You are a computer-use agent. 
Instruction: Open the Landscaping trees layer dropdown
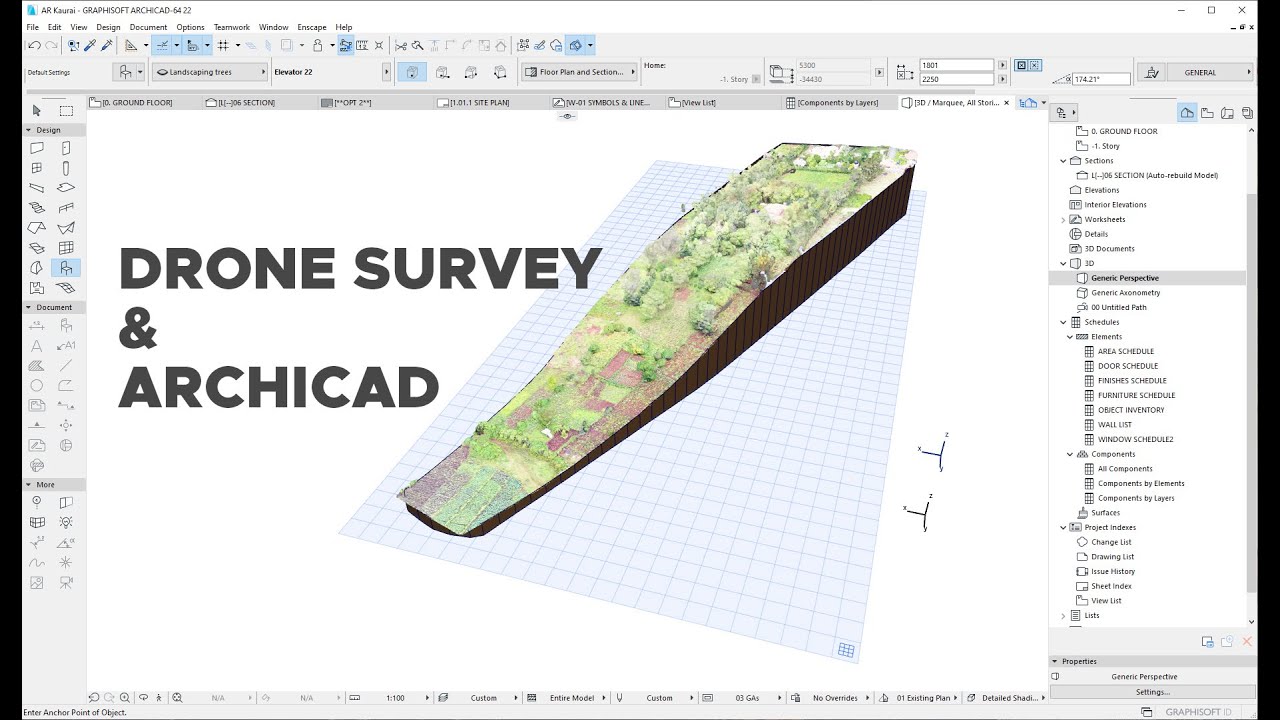click(210, 72)
